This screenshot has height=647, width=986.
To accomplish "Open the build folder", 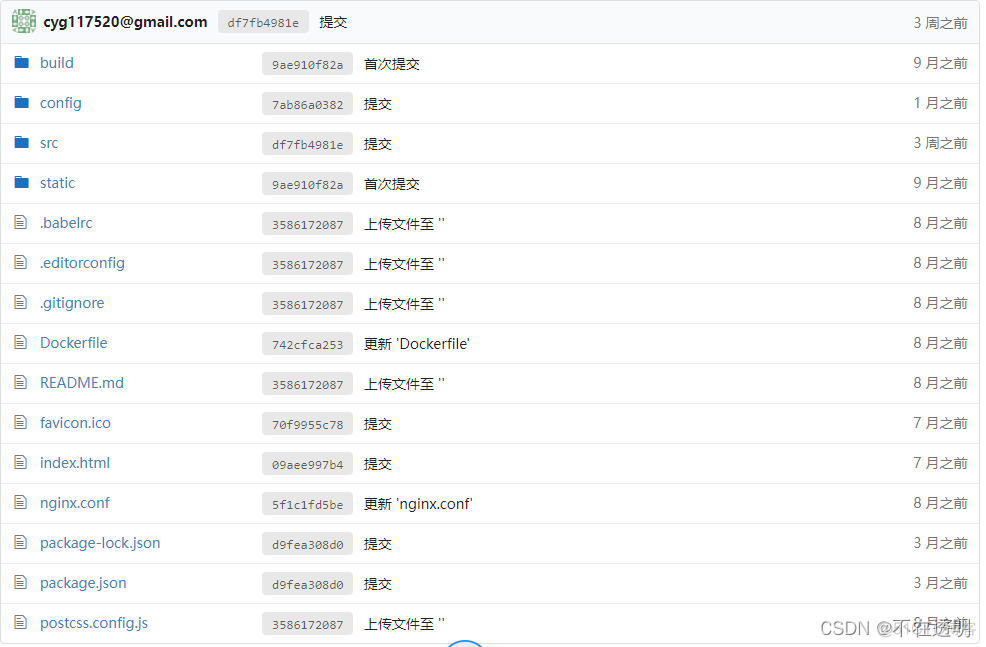I will [x=57, y=63].
